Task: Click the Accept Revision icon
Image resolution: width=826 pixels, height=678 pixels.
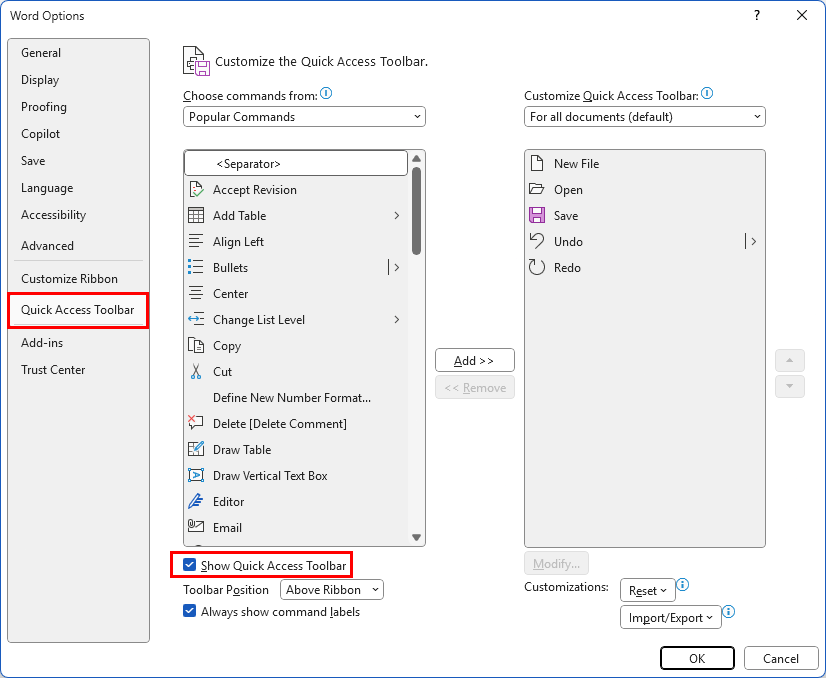Action: (196, 190)
